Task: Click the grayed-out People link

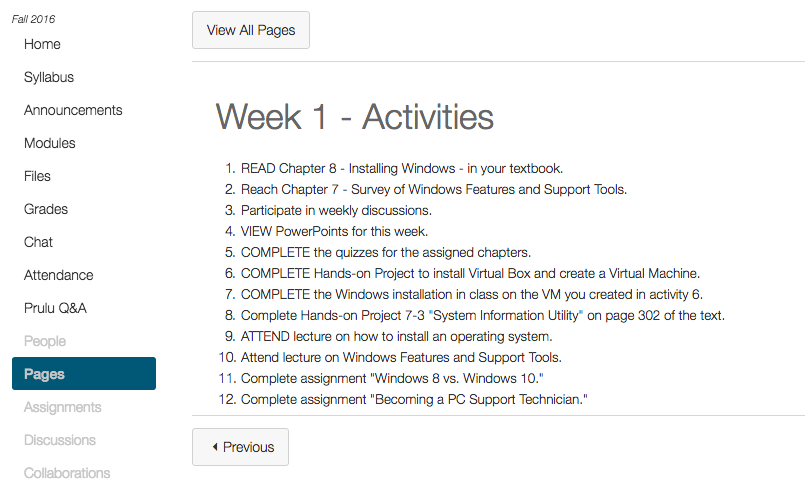Action: click(45, 341)
